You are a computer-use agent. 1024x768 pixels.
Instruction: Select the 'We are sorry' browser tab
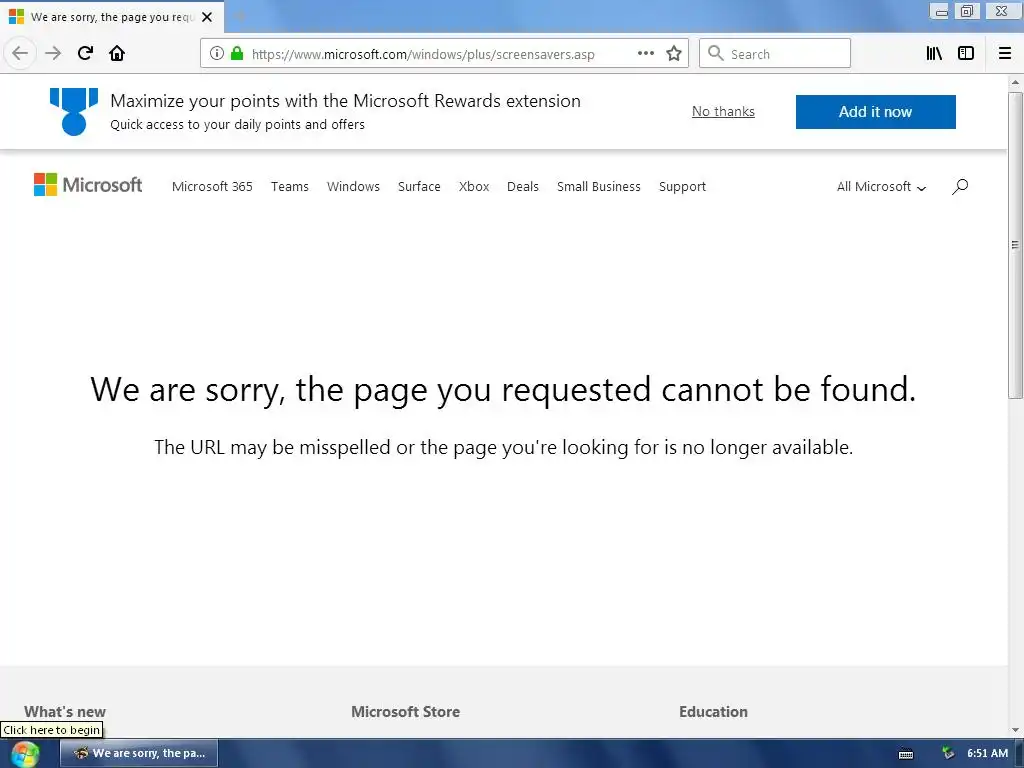point(112,17)
